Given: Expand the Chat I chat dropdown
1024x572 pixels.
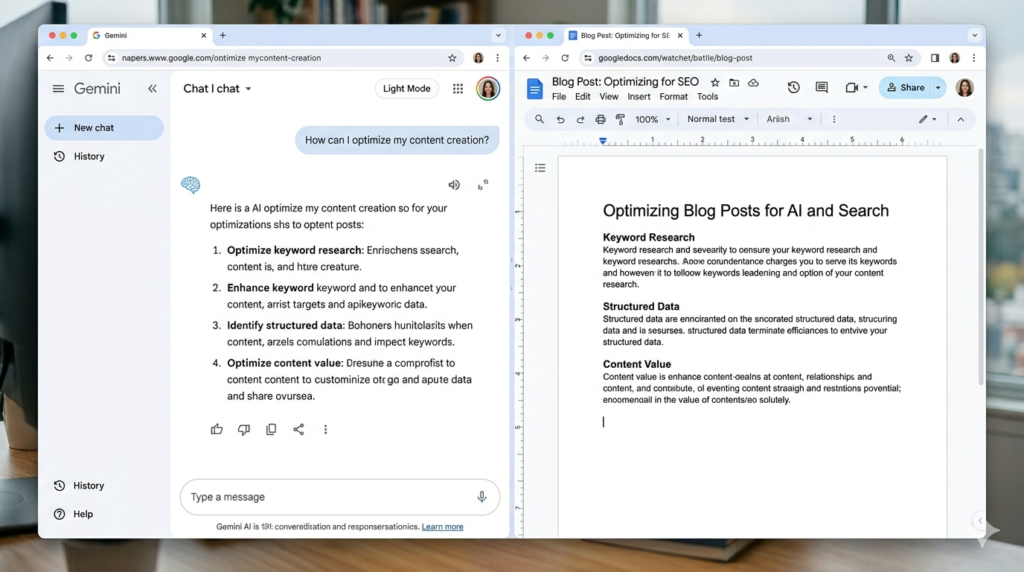Looking at the screenshot, I should pos(217,89).
